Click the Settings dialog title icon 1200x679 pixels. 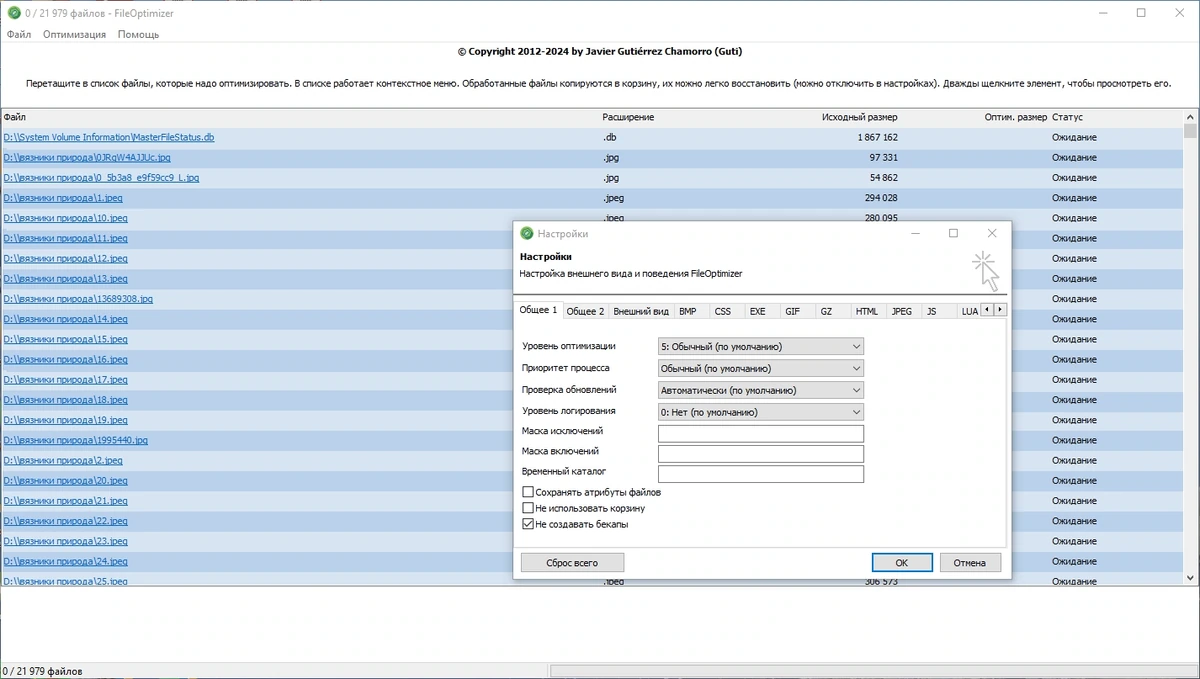point(527,234)
